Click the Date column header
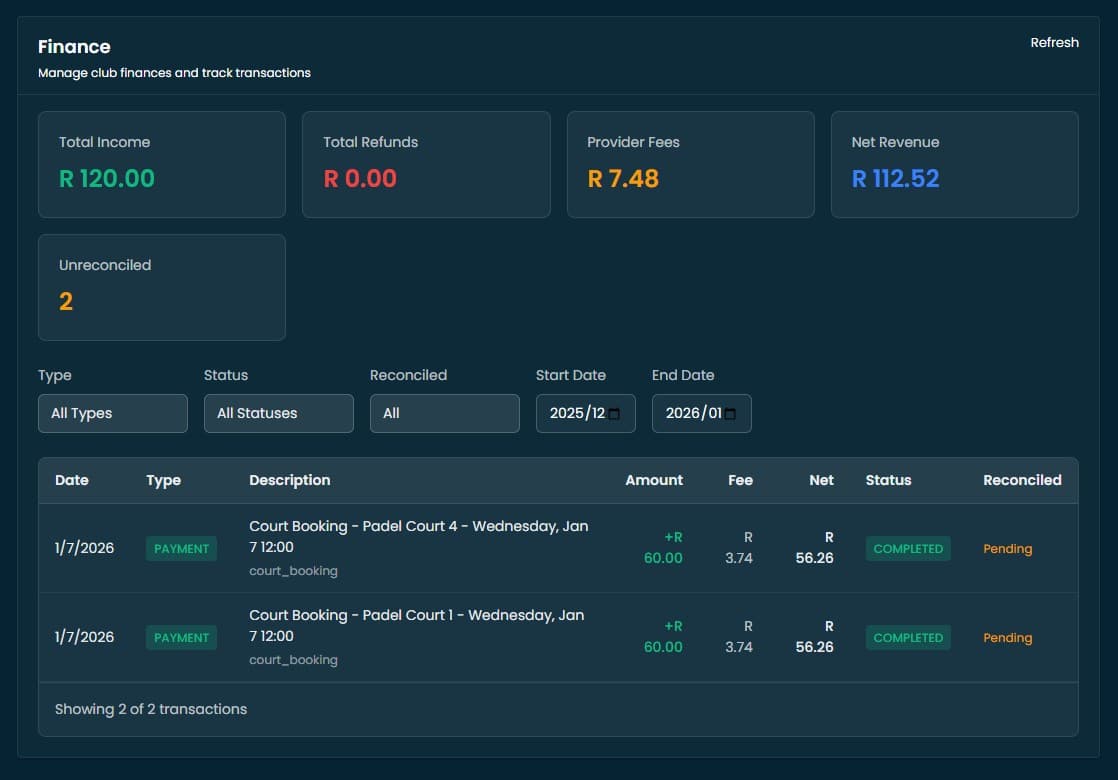1118x780 pixels. (x=71, y=480)
